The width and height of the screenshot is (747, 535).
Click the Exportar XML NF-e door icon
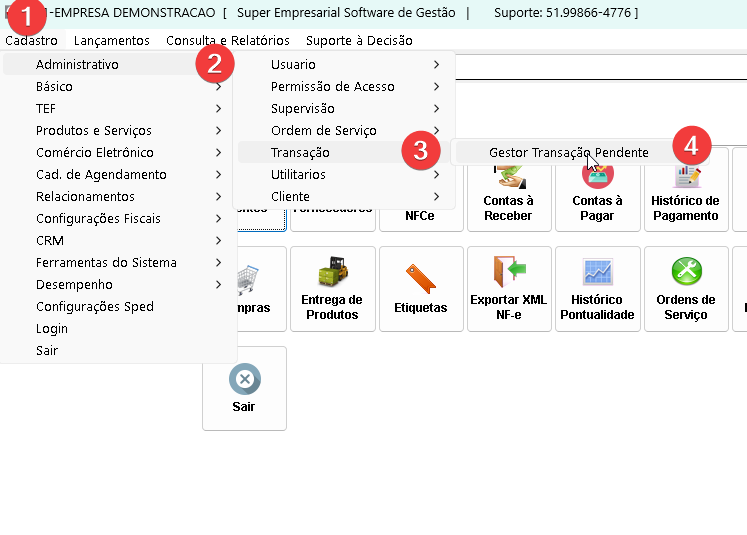[x=509, y=272]
